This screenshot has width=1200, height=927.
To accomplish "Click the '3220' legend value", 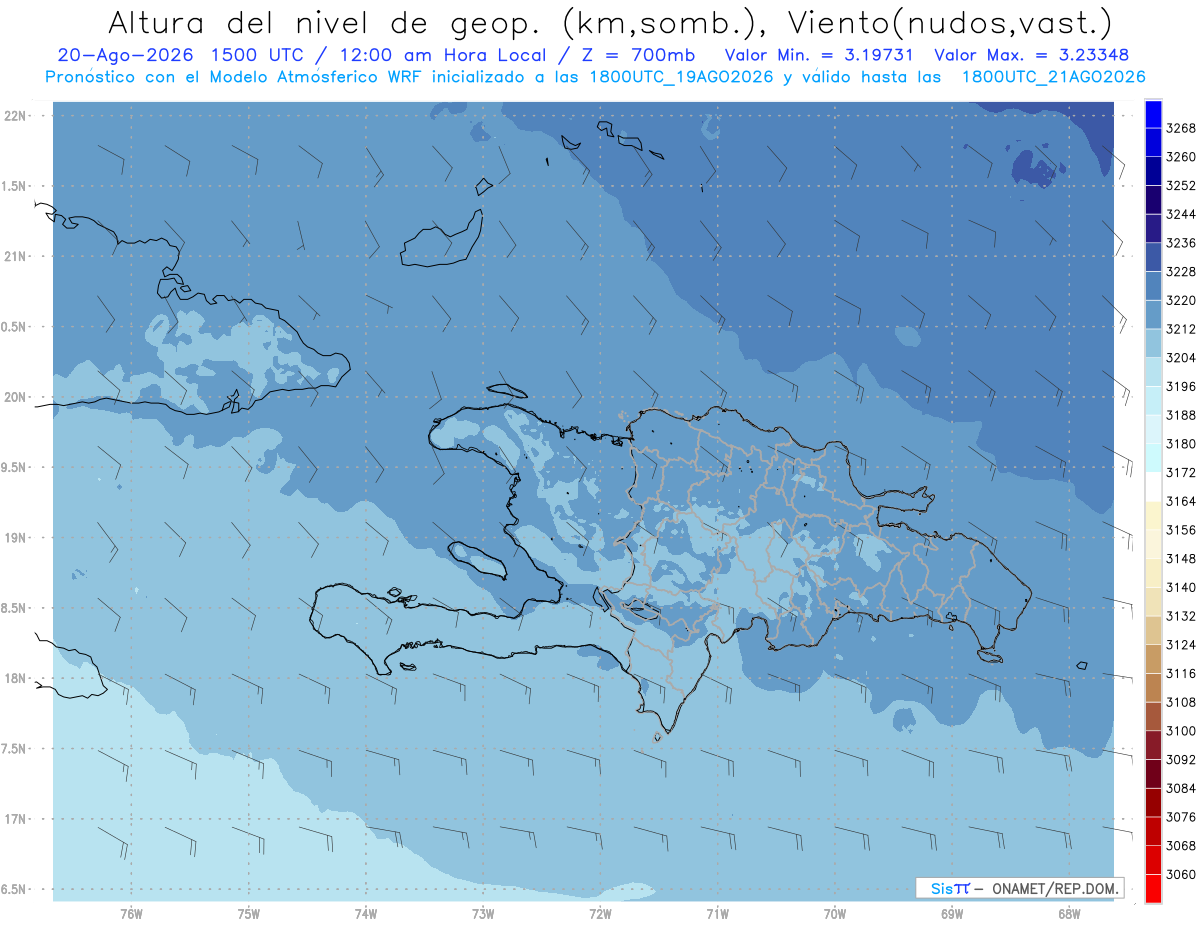I will [1181, 300].
